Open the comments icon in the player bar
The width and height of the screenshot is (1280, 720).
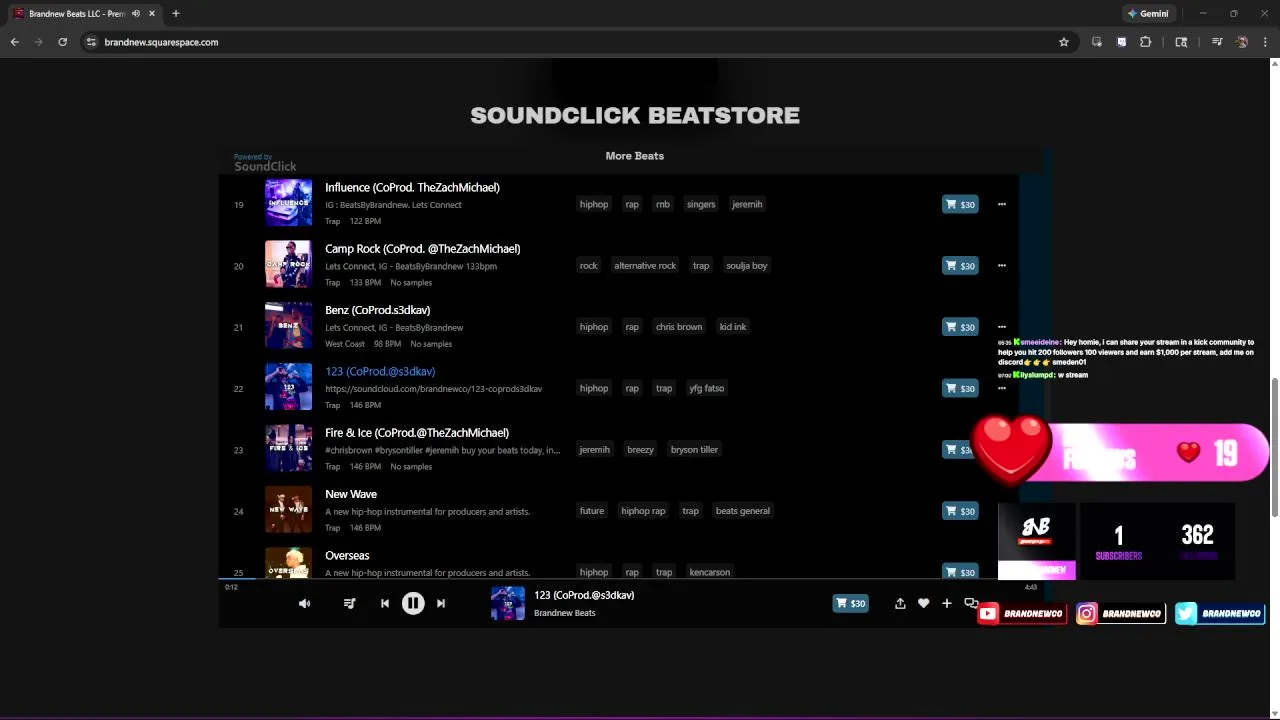(x=970, y=603)
